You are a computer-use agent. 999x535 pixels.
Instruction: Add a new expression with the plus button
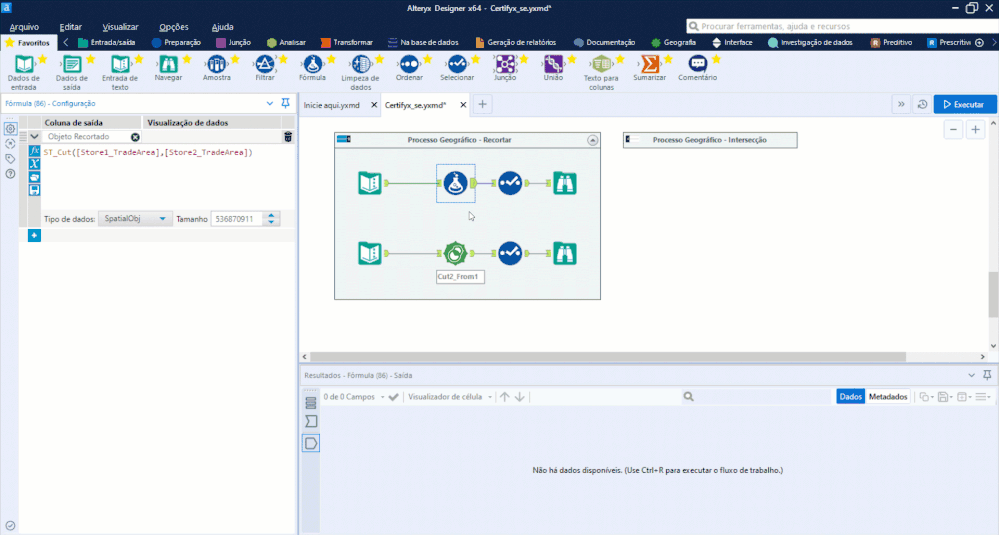[x=34, y=236]
